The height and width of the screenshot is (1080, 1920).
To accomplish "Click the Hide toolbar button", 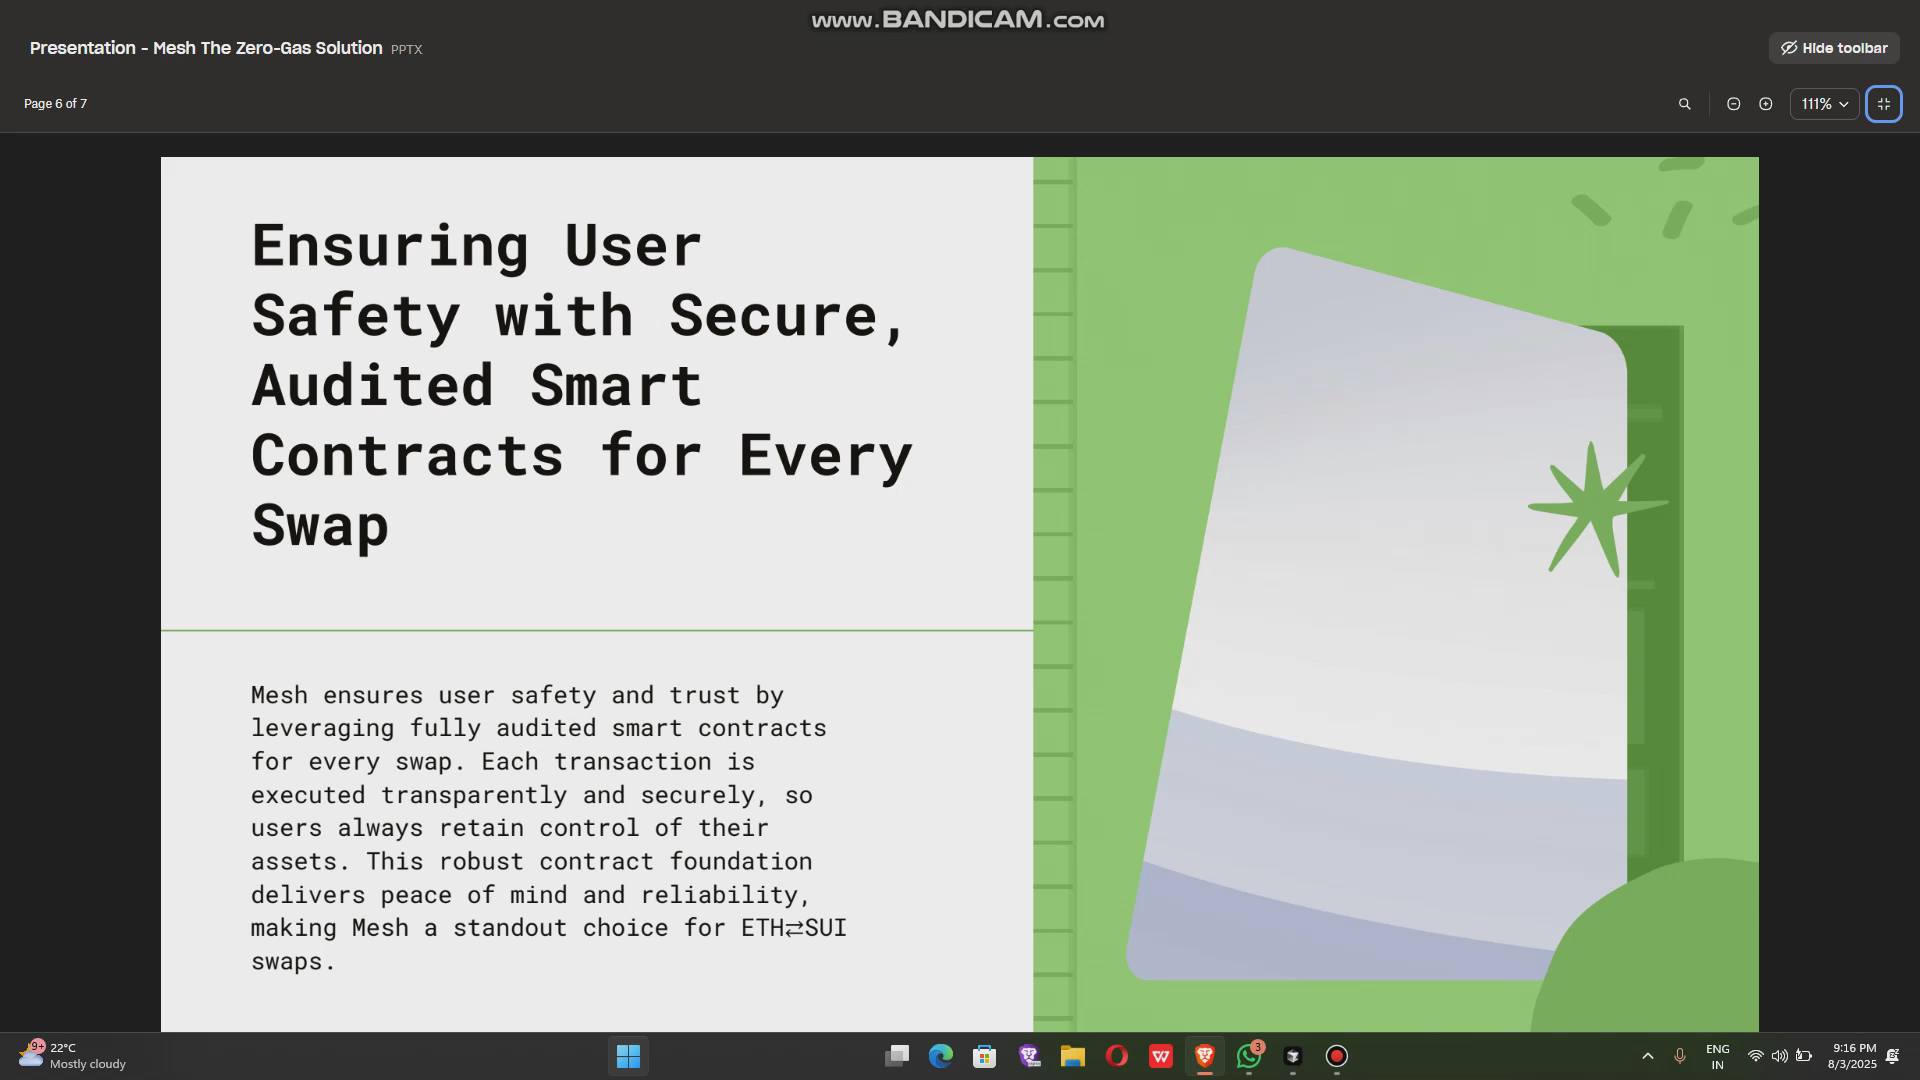I will [1834, 48].
